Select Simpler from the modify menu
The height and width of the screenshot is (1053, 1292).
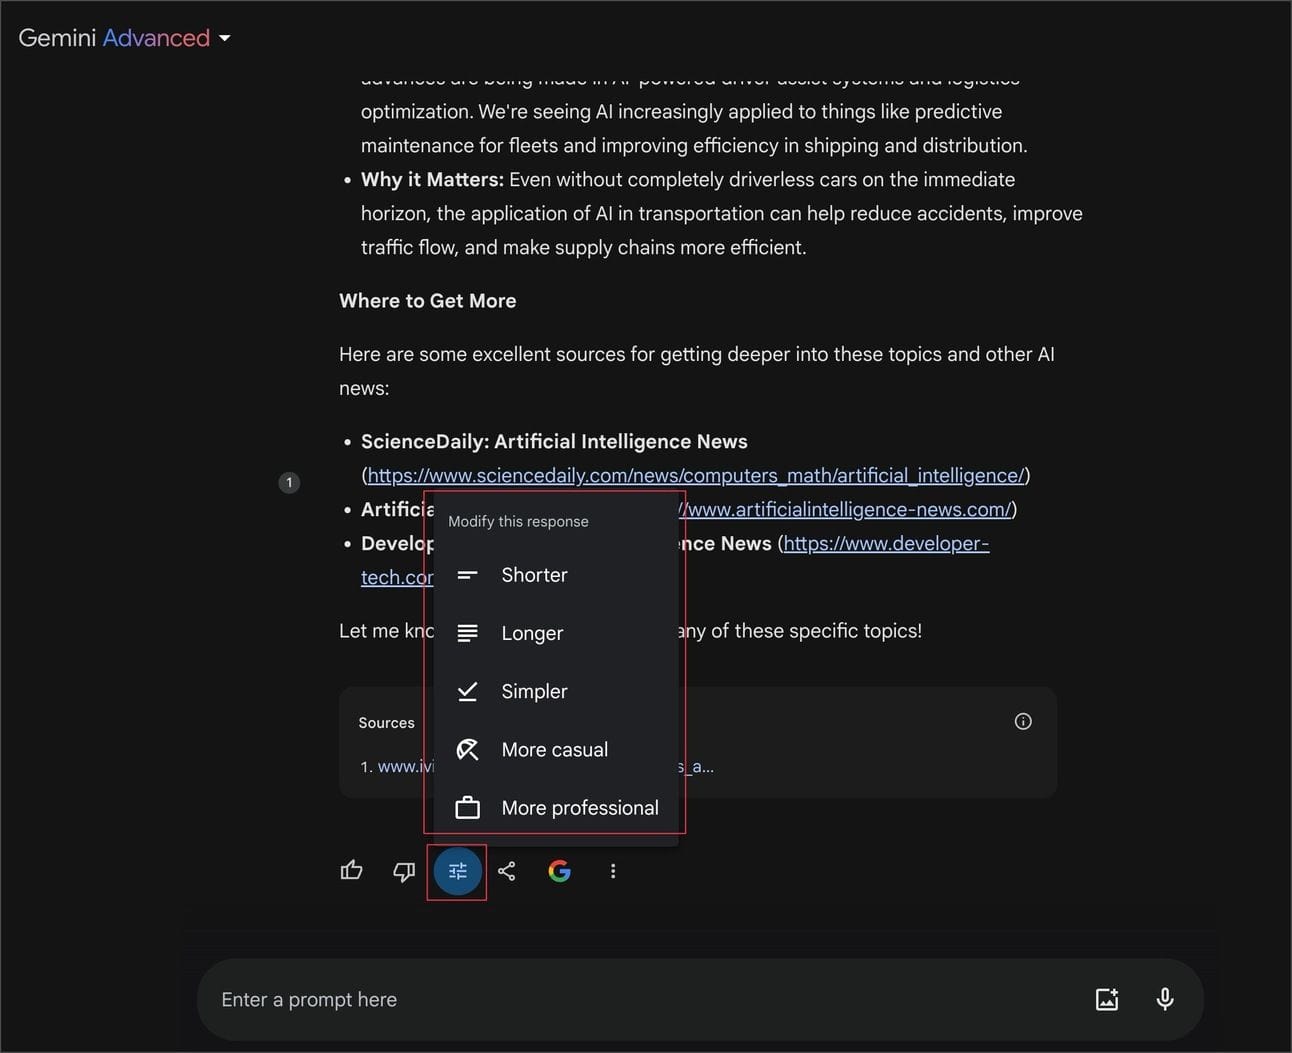point(556,691)
